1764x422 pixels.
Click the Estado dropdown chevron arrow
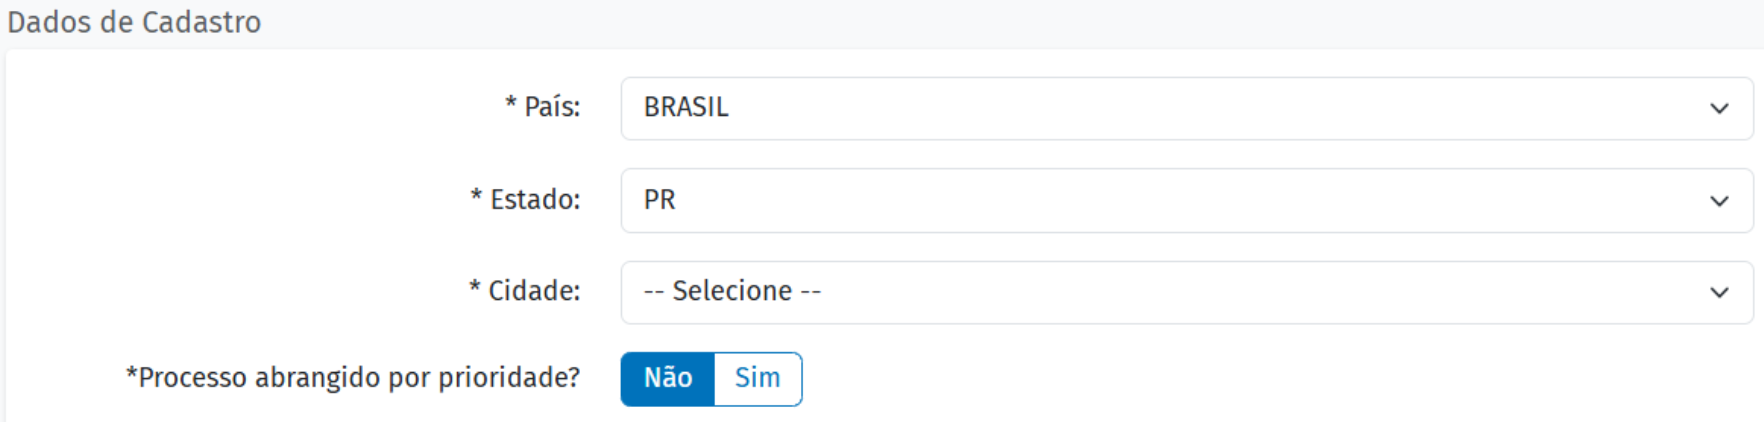point(1718,201)
